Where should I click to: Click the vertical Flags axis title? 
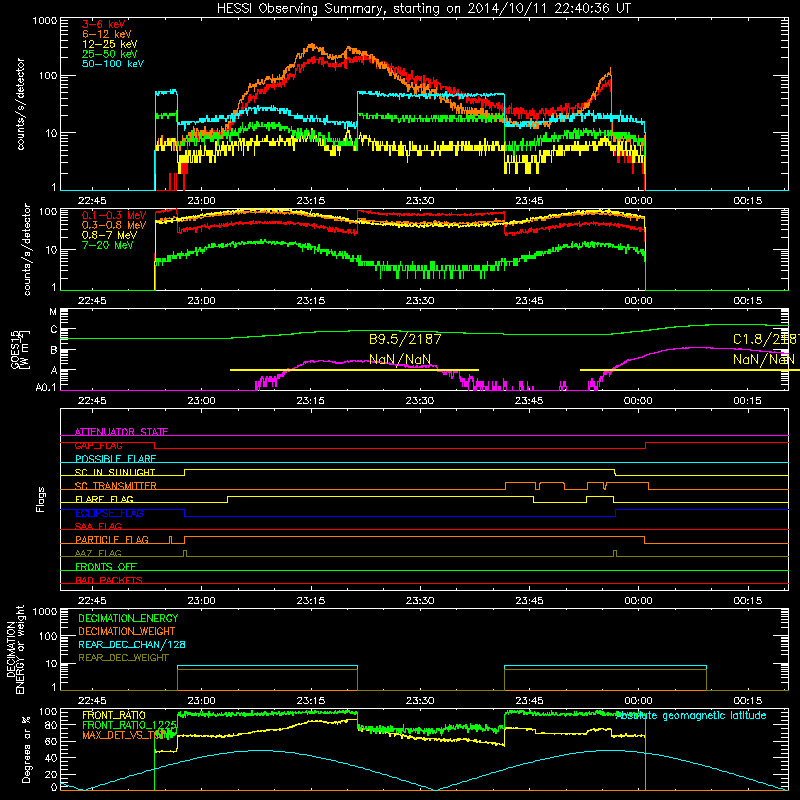(41, 499)
